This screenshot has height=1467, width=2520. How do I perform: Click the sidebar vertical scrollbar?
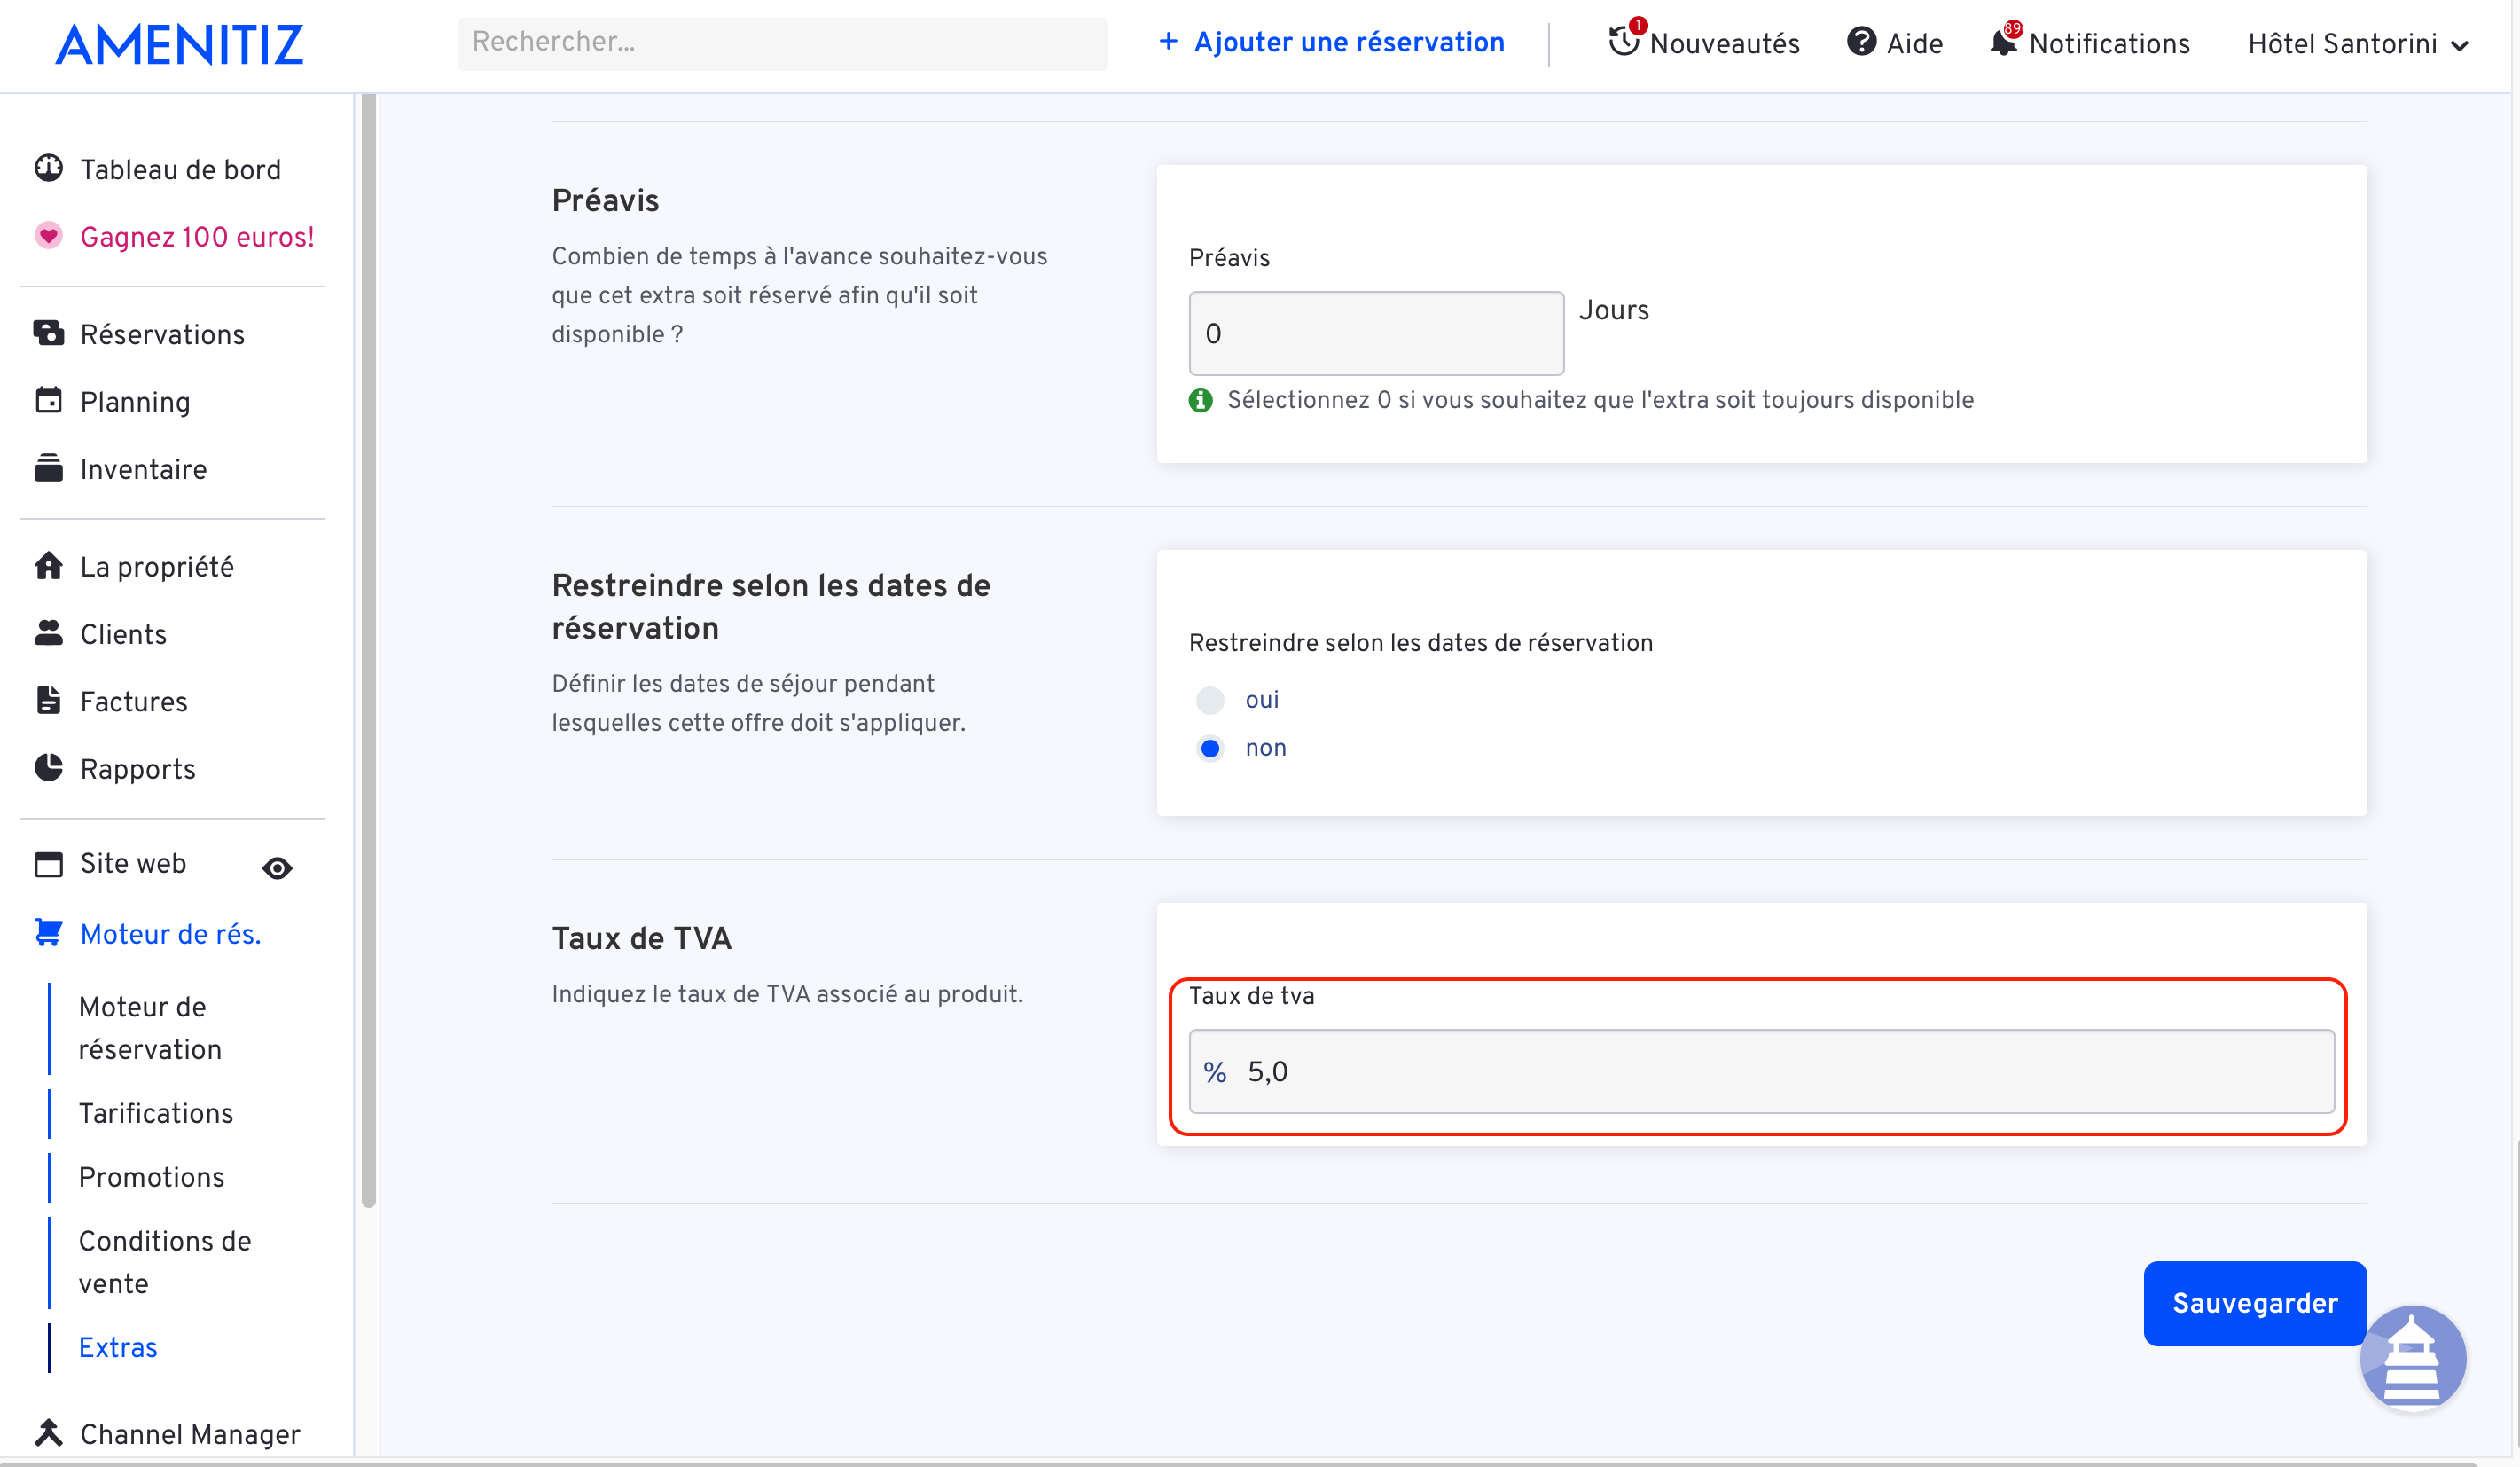(x=368, y=650)
